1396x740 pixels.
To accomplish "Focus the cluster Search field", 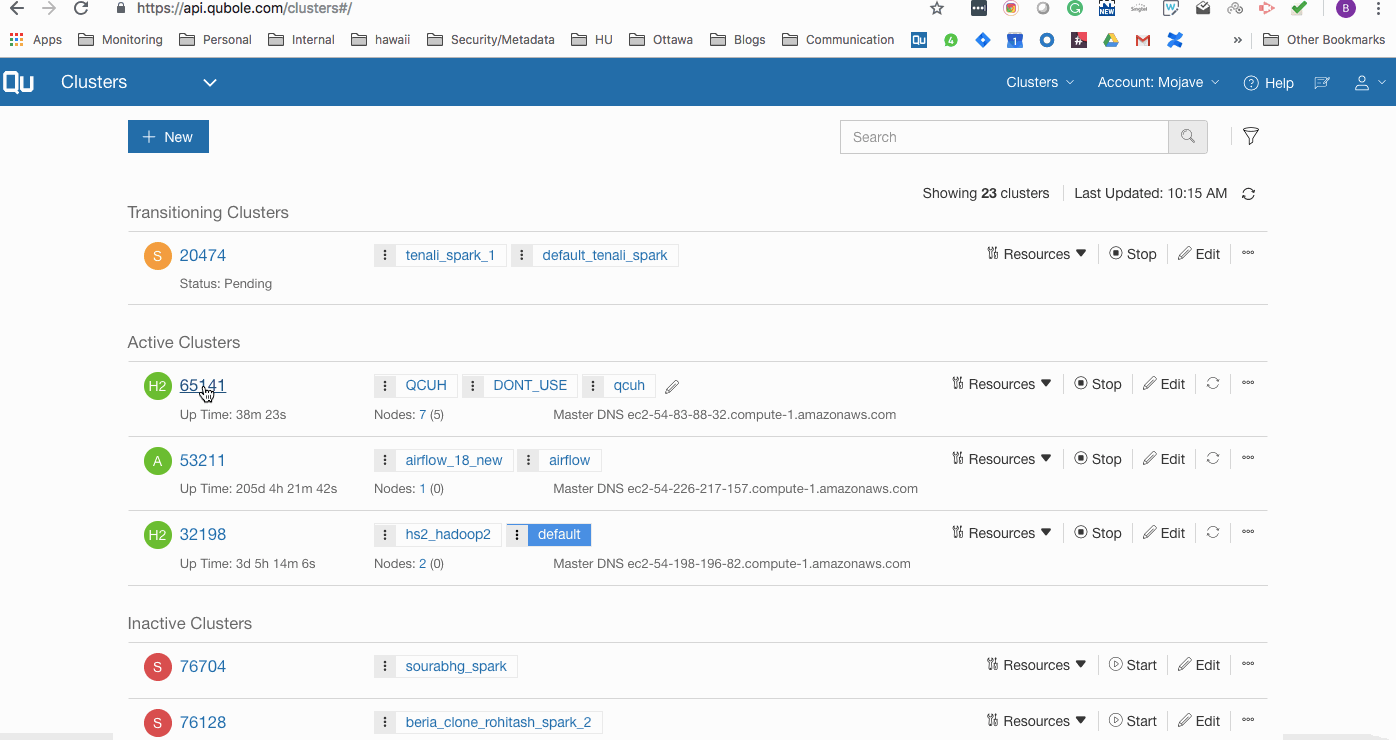I will (1004, 137).
